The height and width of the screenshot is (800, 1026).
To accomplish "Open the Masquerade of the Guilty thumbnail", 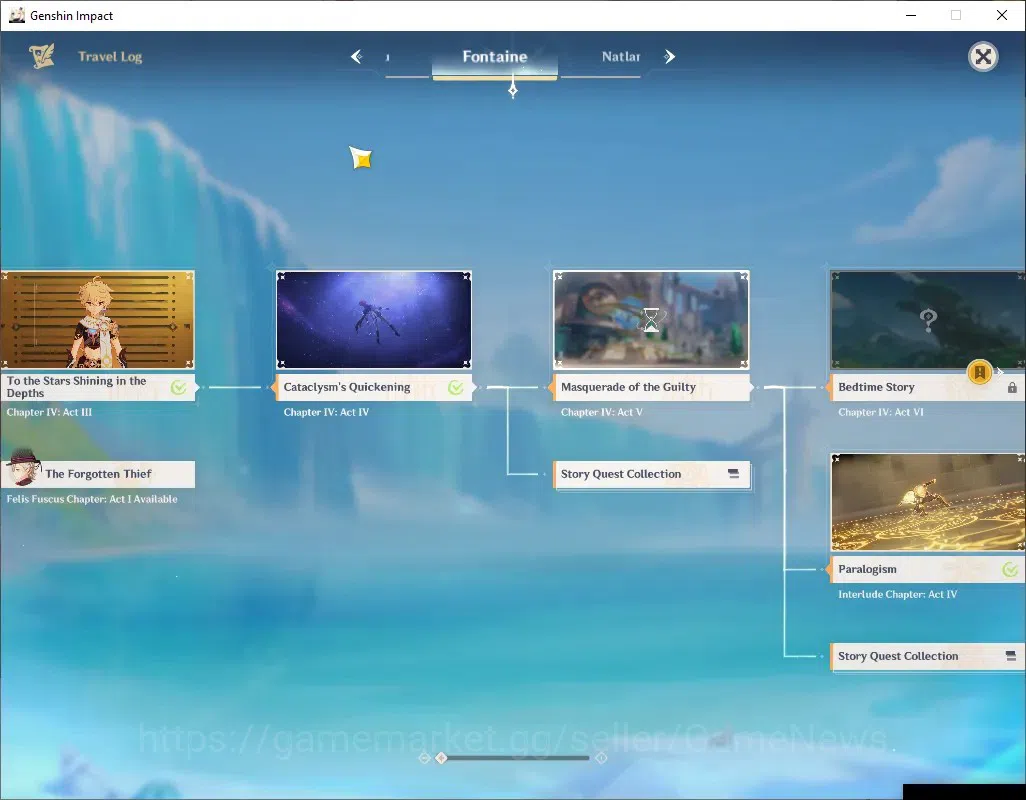I will (x=651, y=320).
